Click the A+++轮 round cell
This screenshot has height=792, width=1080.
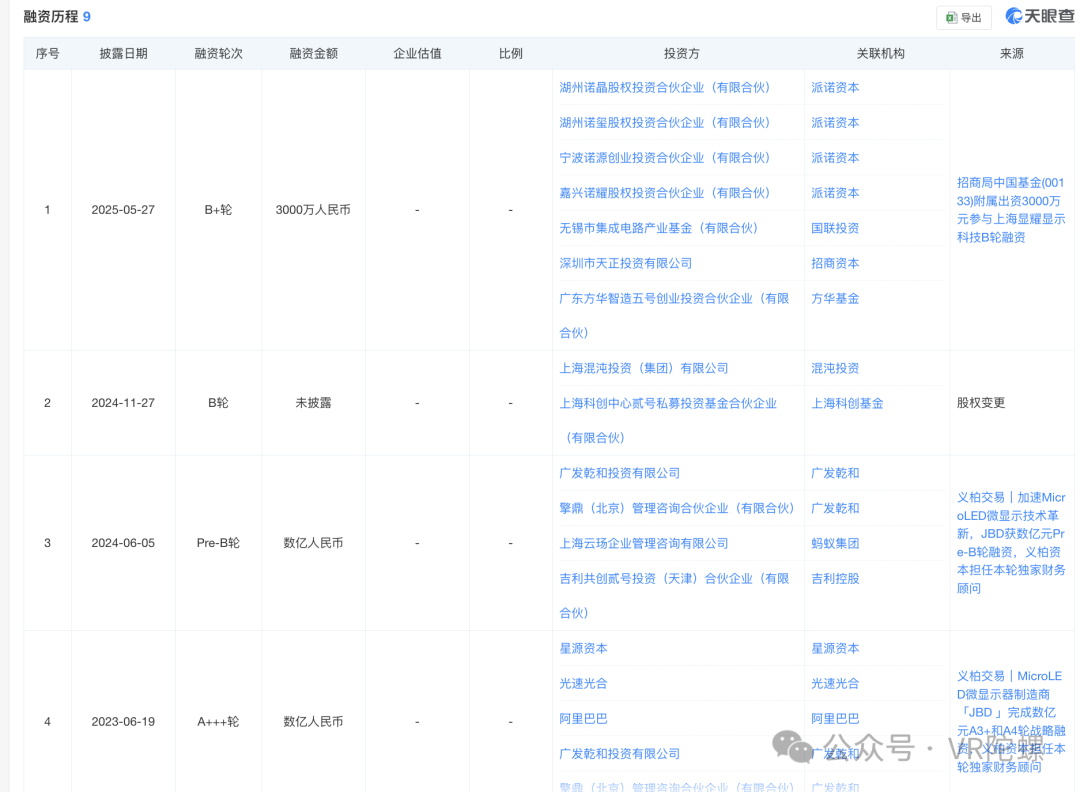coord(218,722)
